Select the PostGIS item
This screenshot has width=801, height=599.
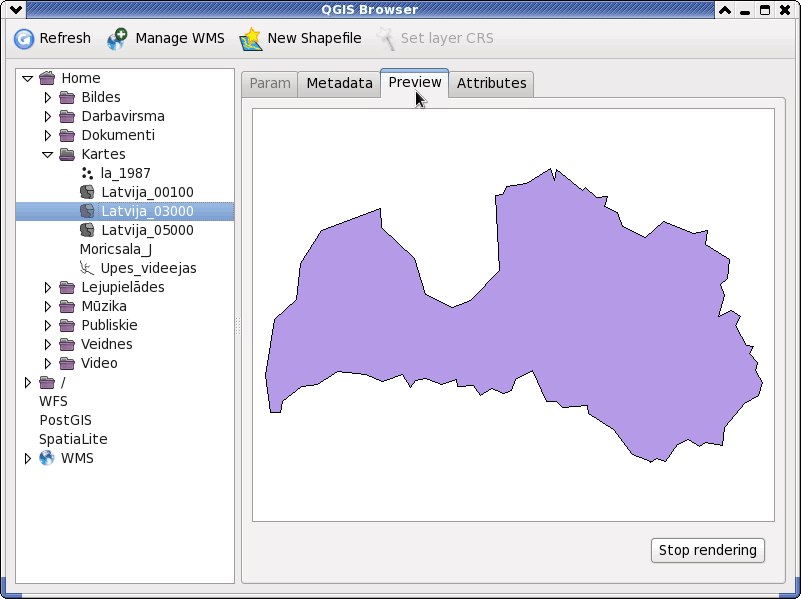click(x=65, y=420)
